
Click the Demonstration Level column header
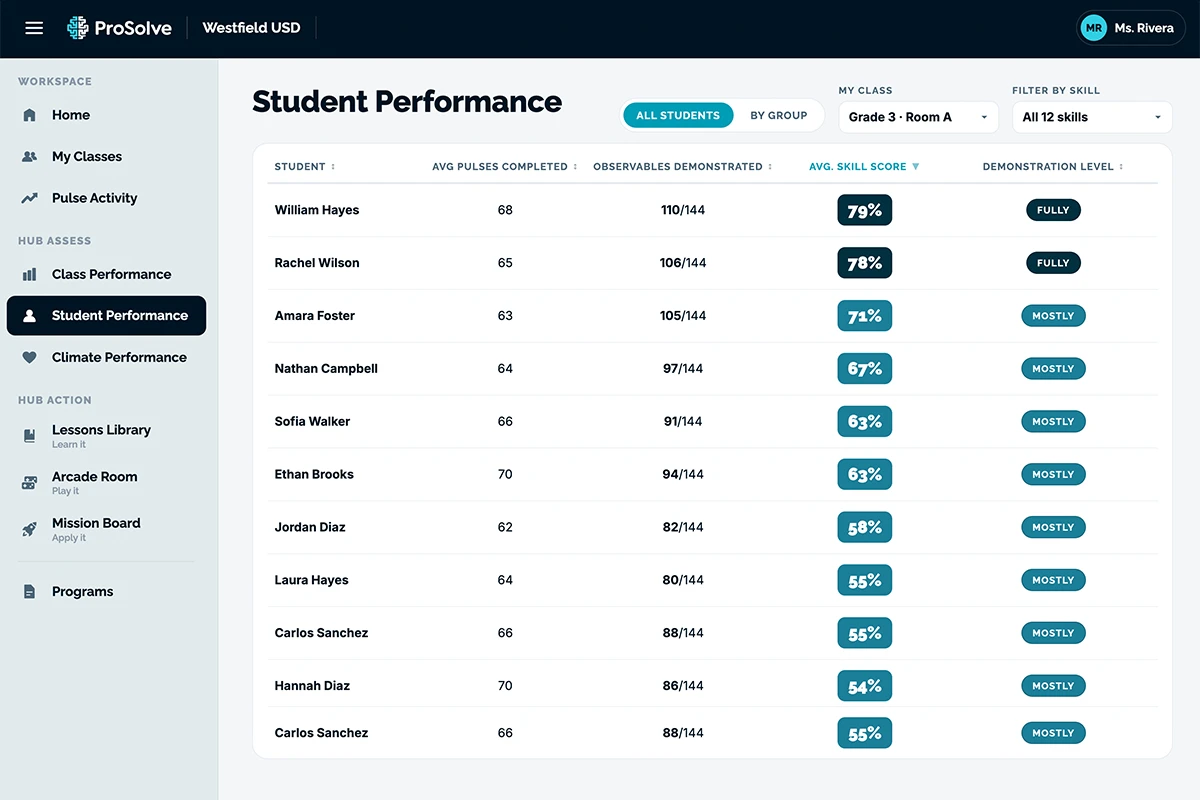click(x=1048, y=167)
